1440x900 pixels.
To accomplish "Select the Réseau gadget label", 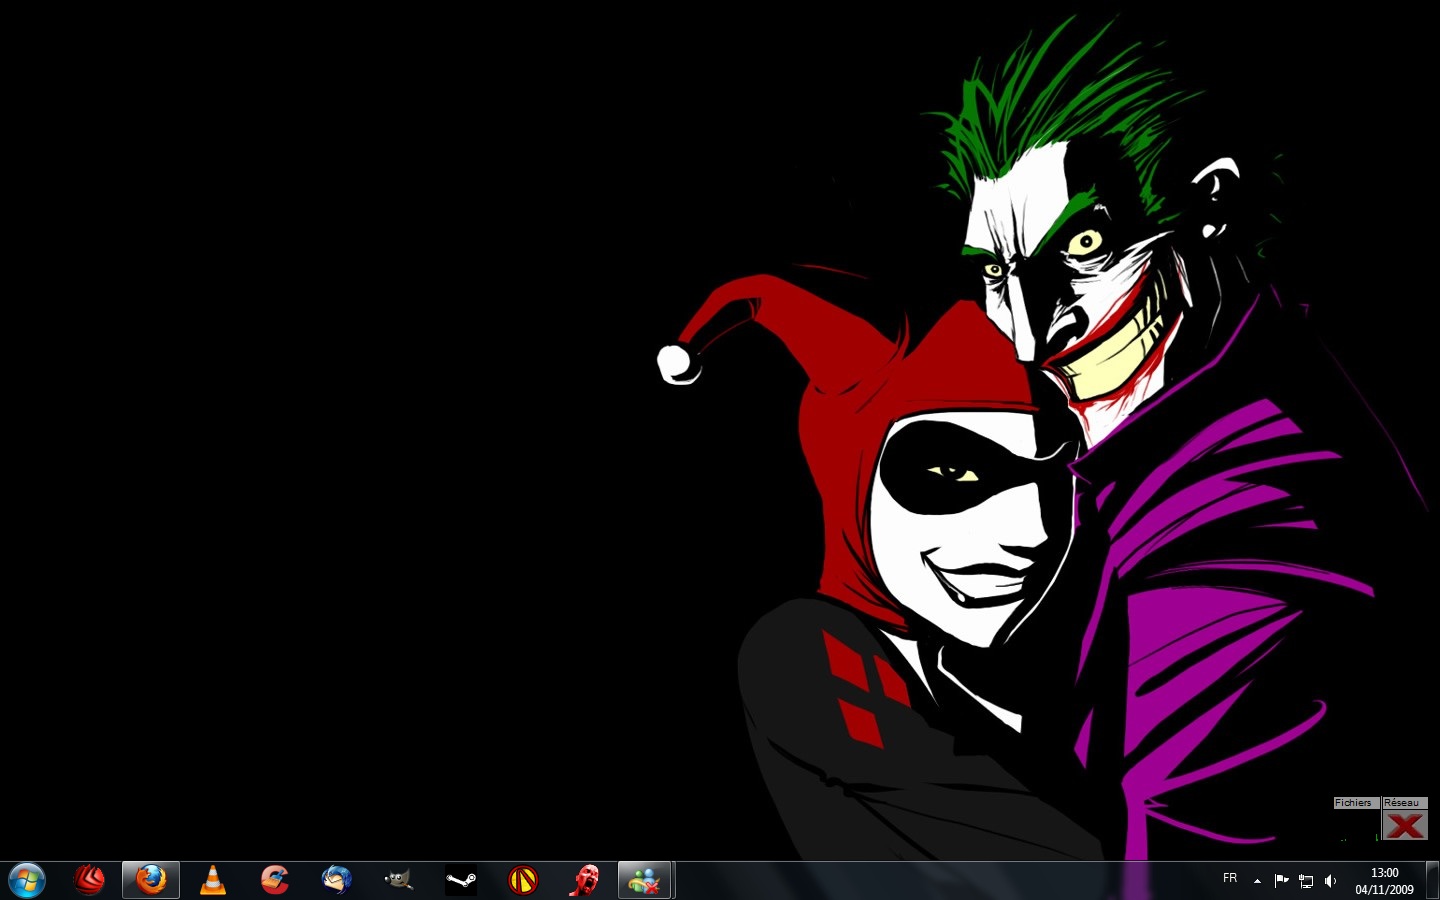I will [x=1404, y=803].
